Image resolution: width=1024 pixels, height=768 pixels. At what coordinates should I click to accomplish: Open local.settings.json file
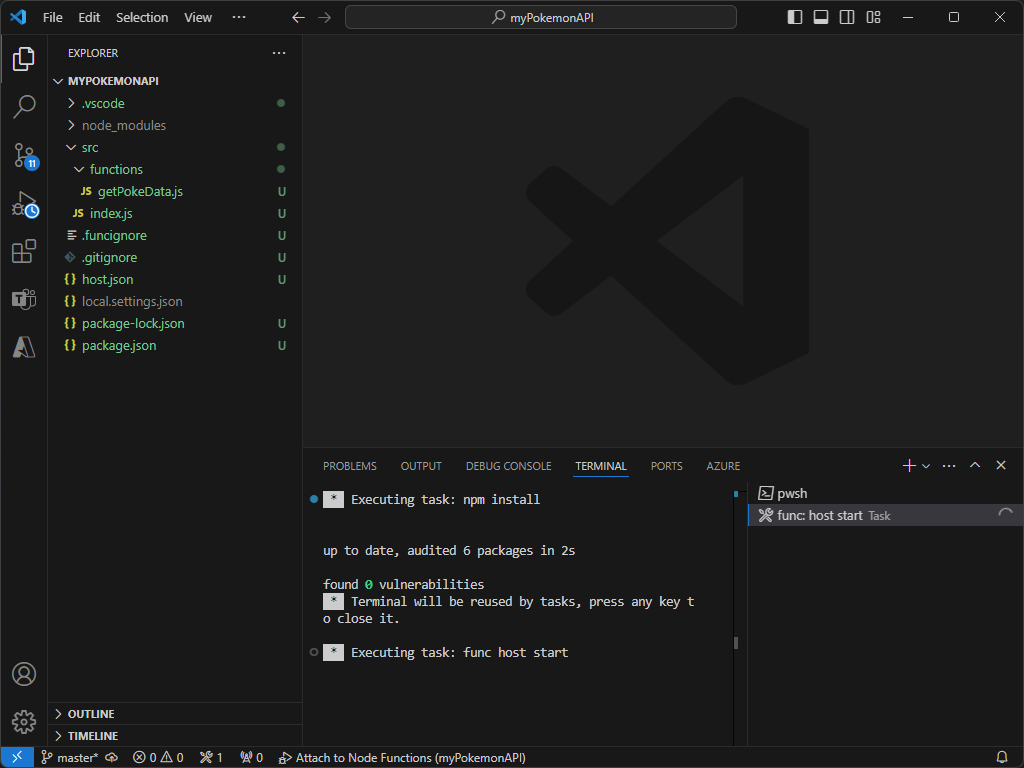click(x=175, y=302)
